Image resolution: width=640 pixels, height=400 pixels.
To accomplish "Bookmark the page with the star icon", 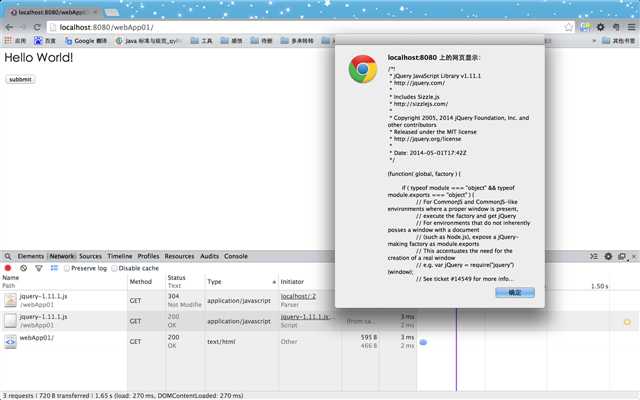I will pyautogui.click(x=569, y=27).
